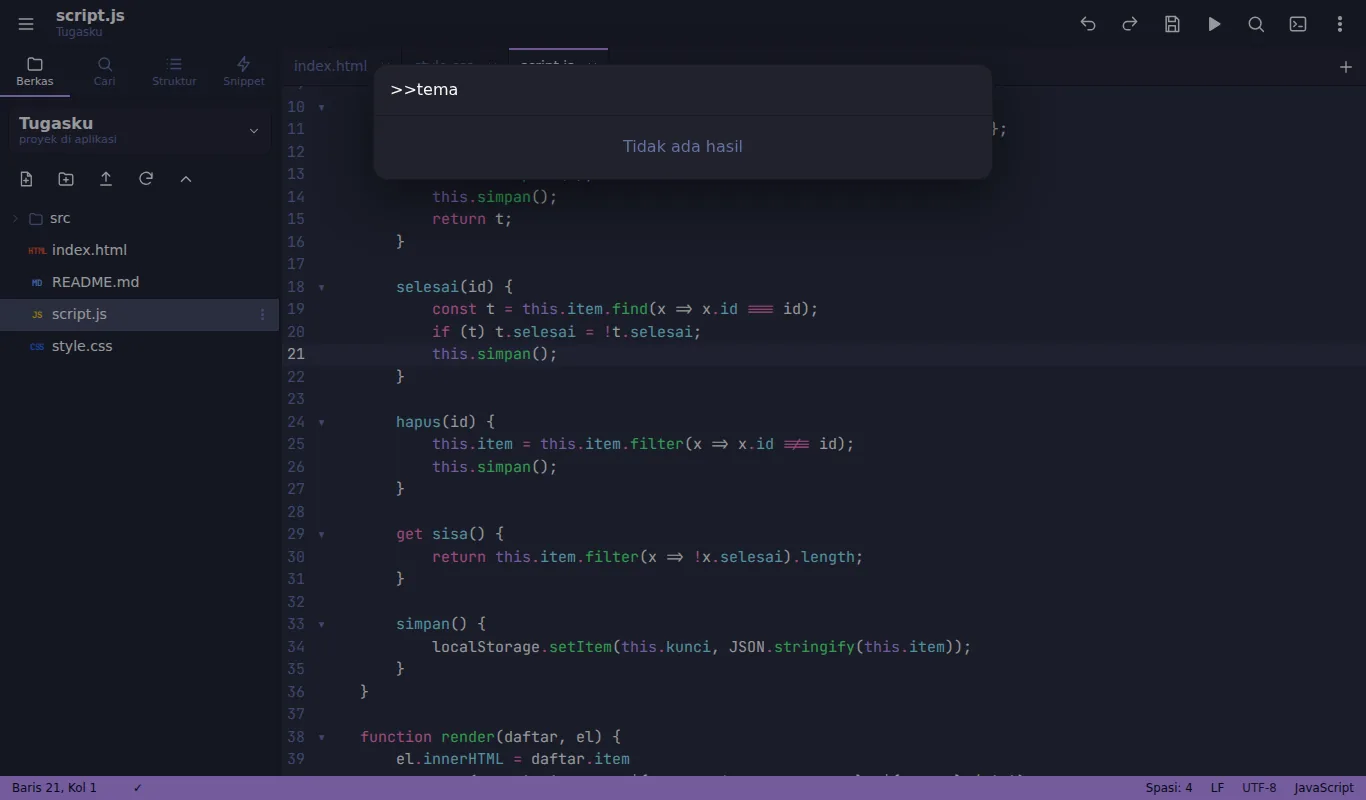Click the command palette input containing ">>tema"
The image size is (1366, 800).
[x=683, y=90]
